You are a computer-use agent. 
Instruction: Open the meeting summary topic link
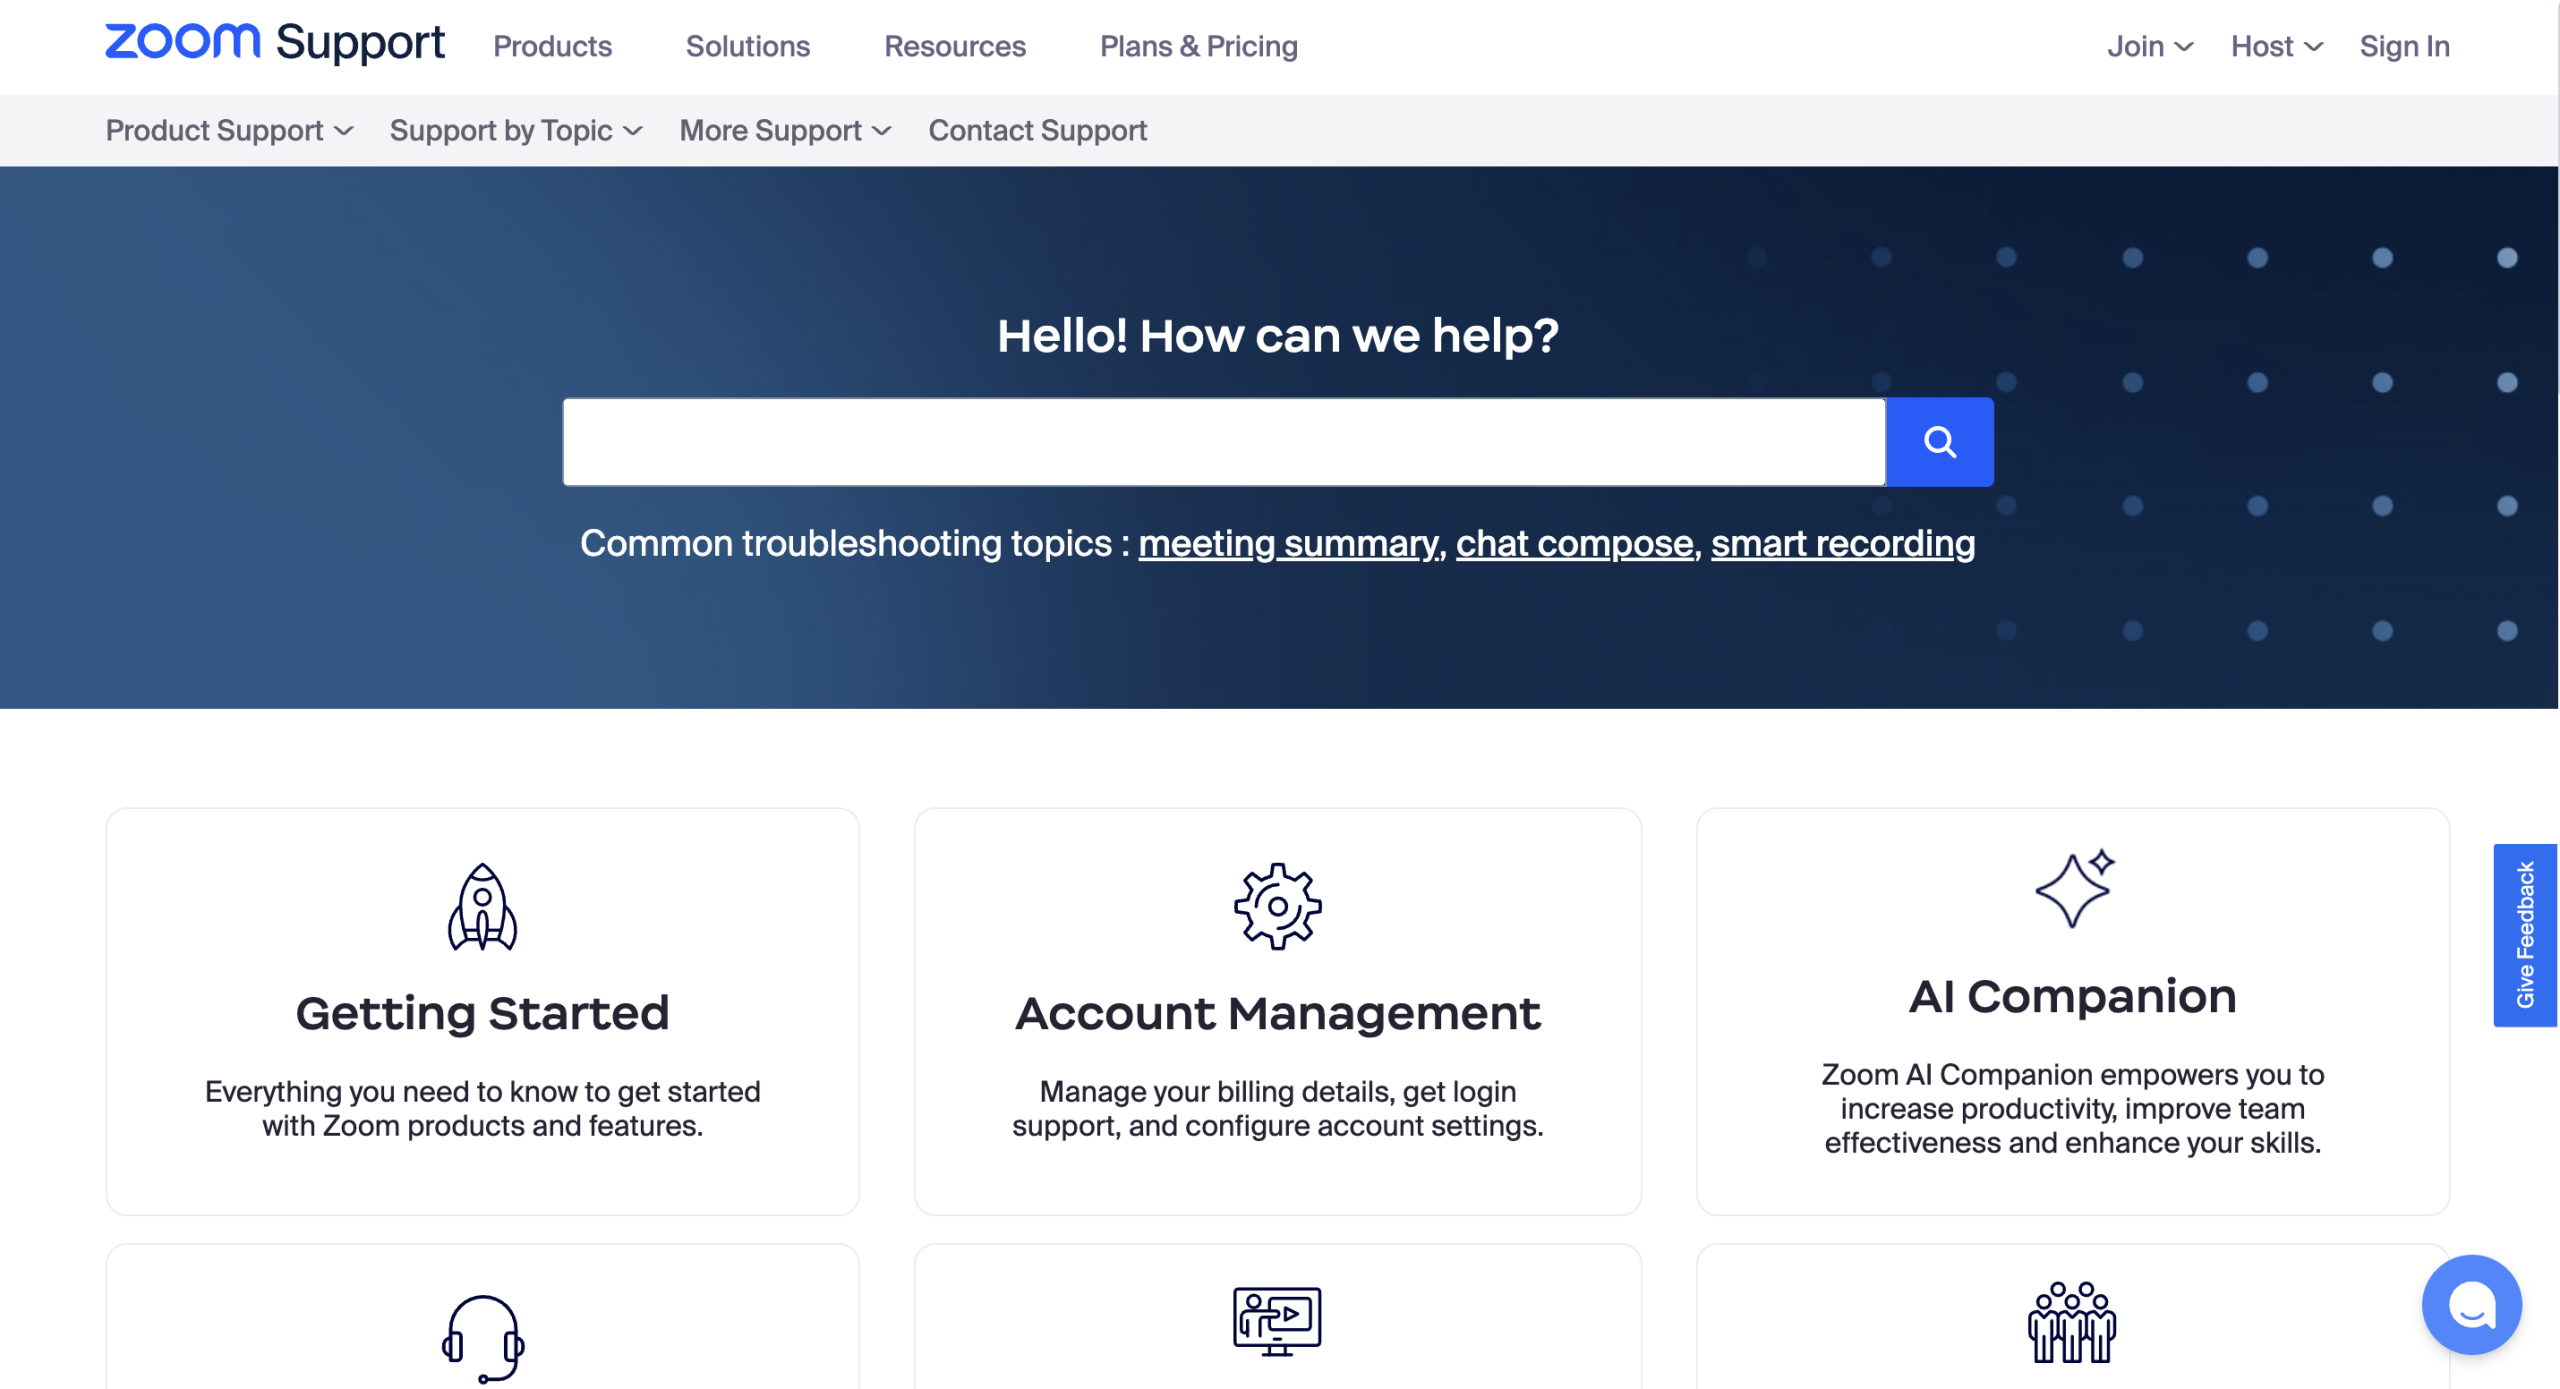[x=1289, y=543]
